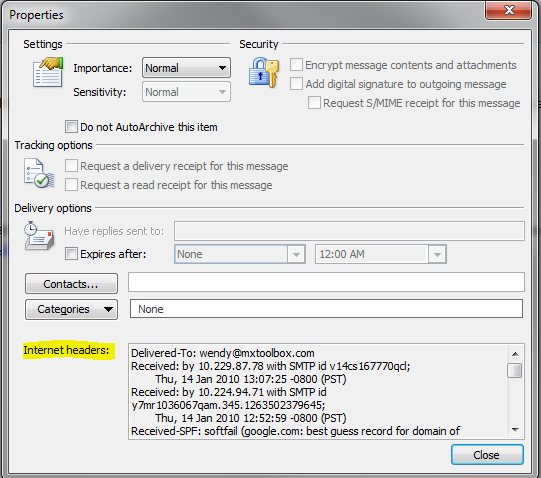Open the Contacts... button

tap(71, 284)
